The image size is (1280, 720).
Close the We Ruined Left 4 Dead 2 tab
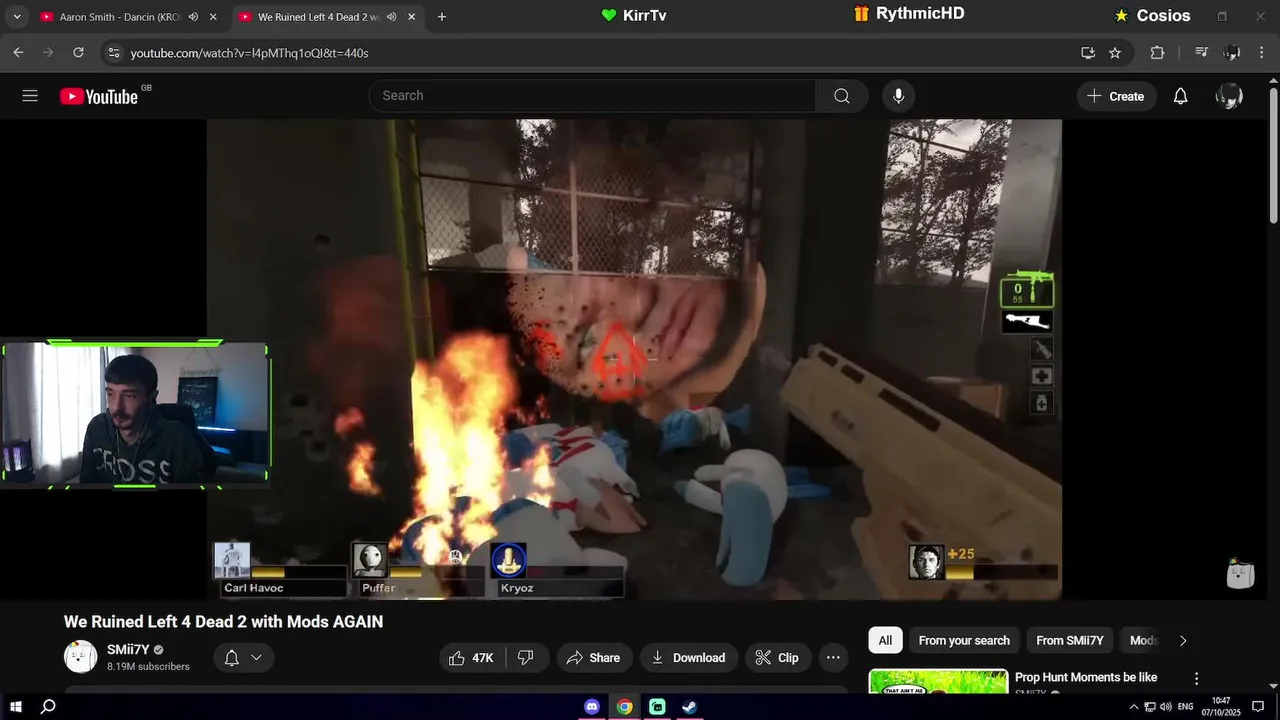(411, 17)
